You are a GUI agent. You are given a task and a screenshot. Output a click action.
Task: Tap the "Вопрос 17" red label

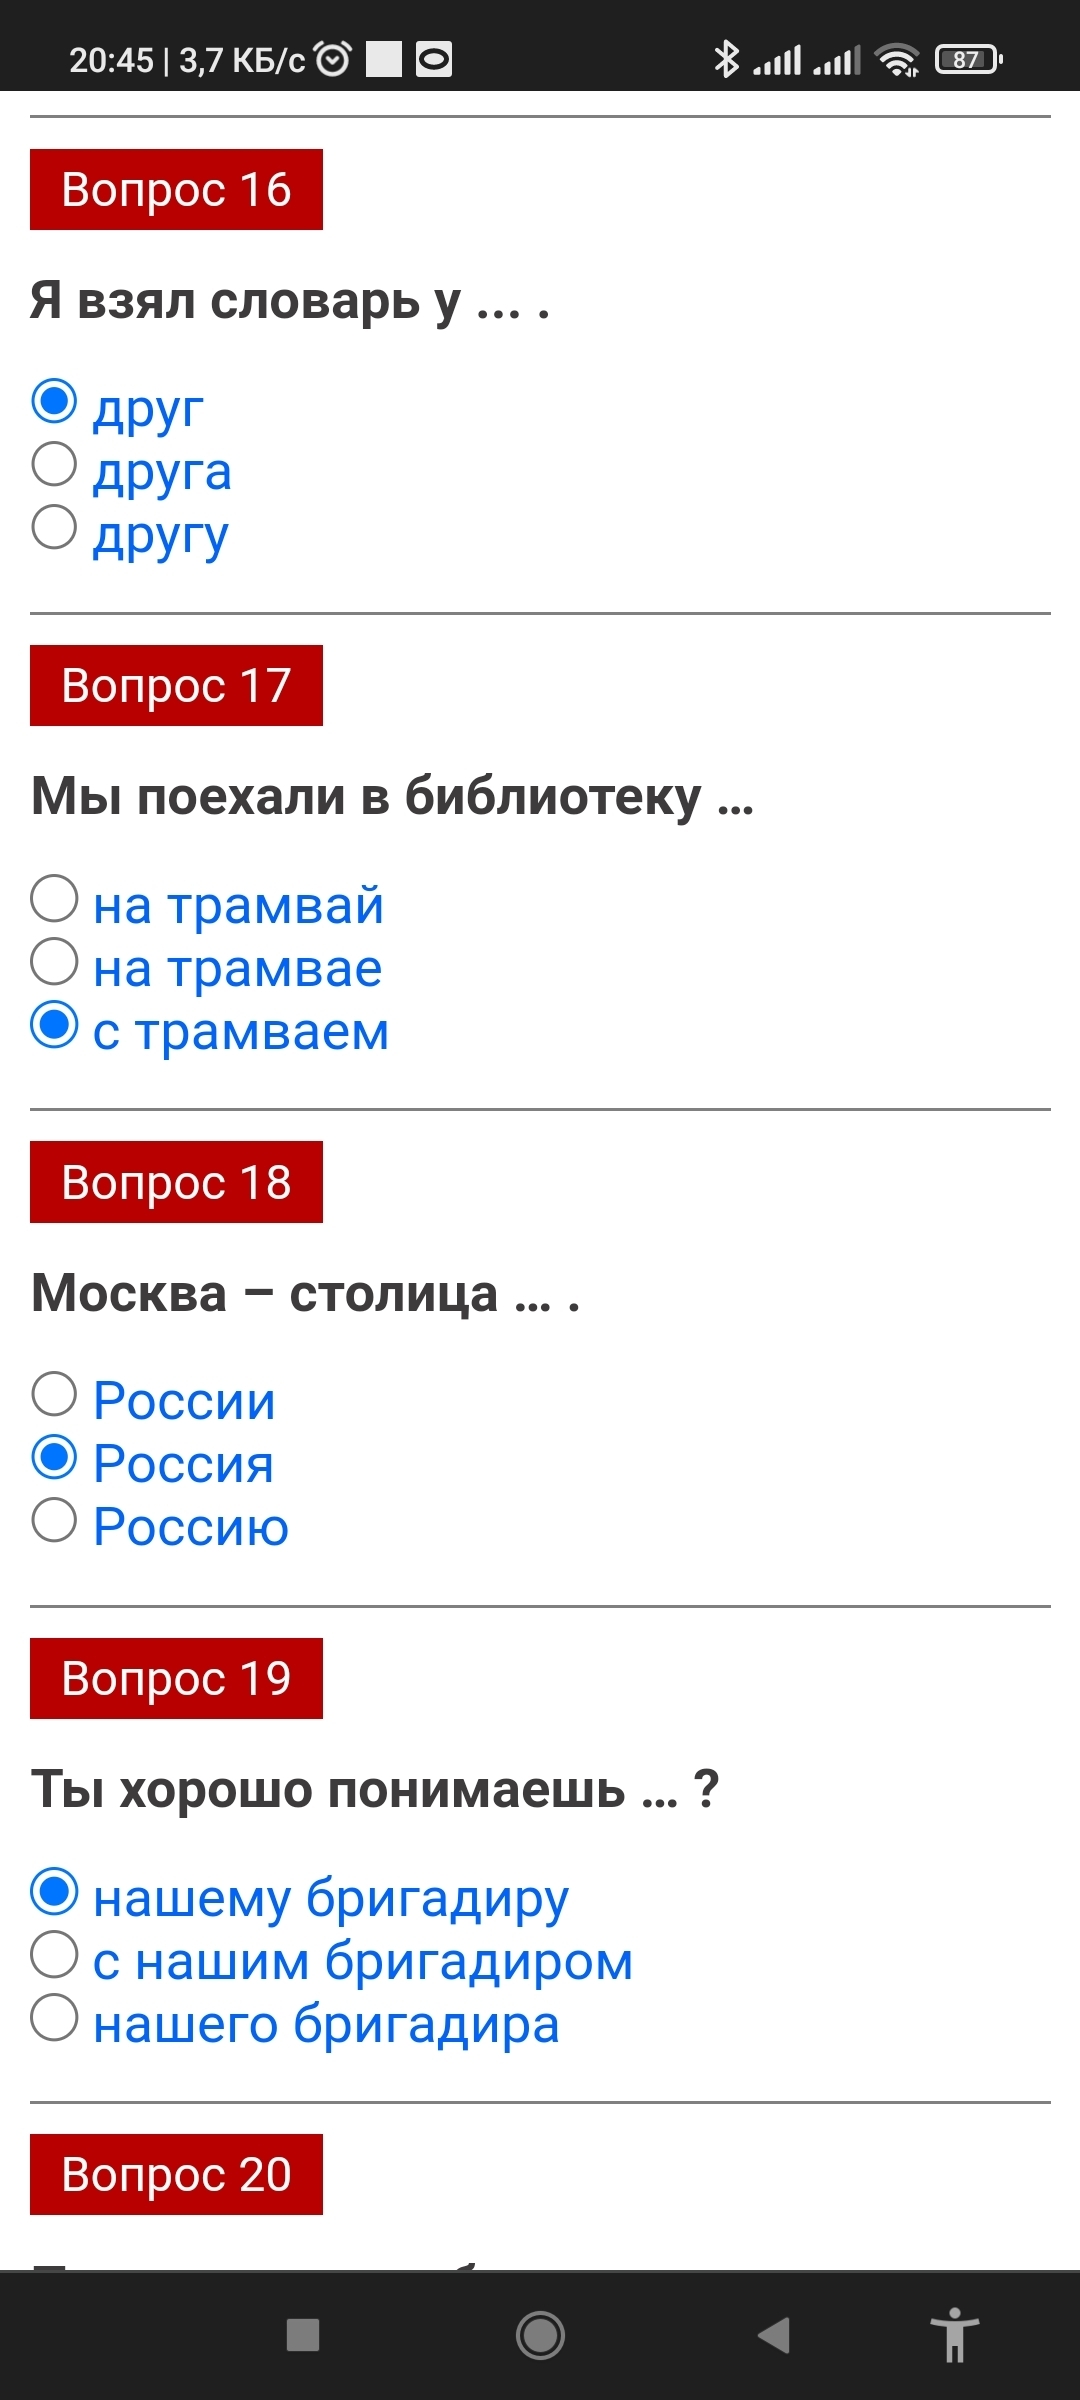176,686
